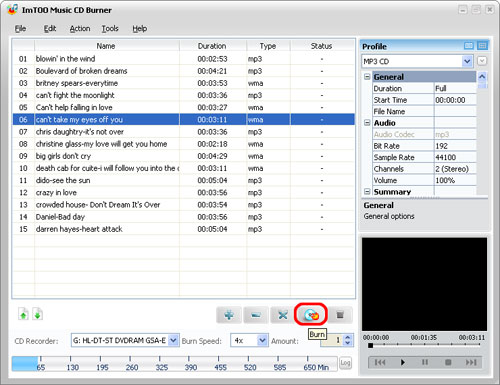Click the small arrow button beside profile dropdown
This screenshot has height=385, width=500.
click(x=482, y=61)
